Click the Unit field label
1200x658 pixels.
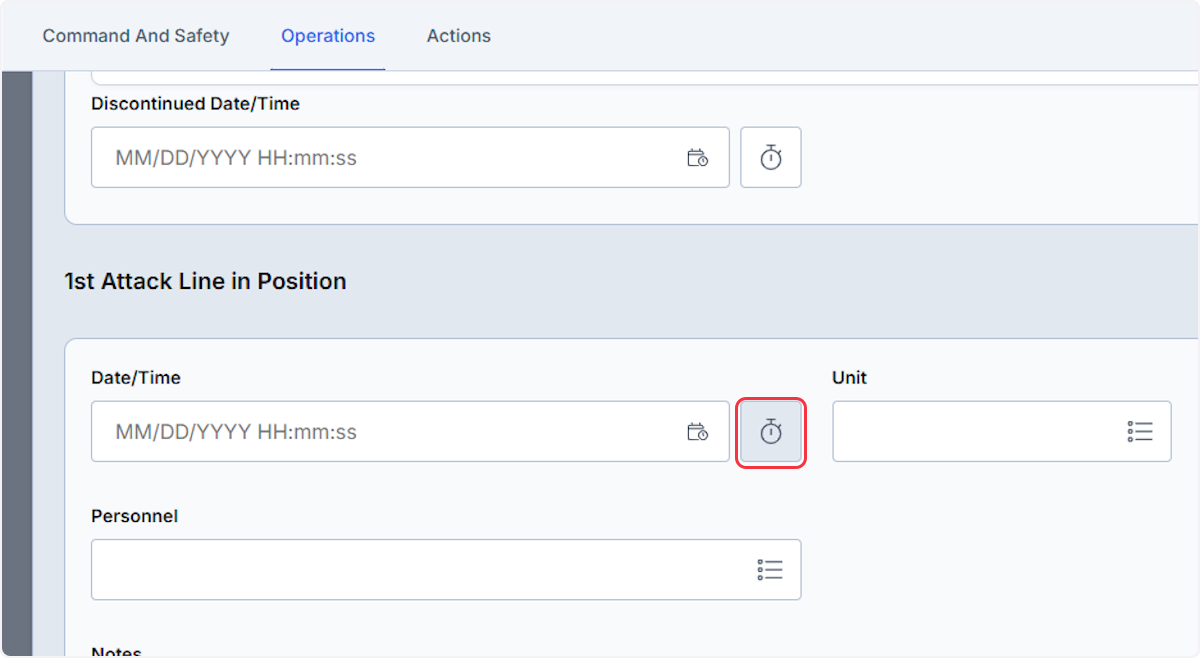click(x=849, y=378)
